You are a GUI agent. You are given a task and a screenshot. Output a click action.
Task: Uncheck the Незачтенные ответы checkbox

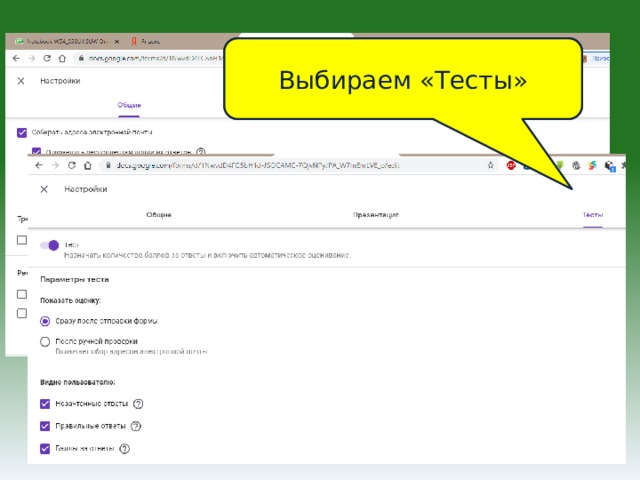pos(45,404)
